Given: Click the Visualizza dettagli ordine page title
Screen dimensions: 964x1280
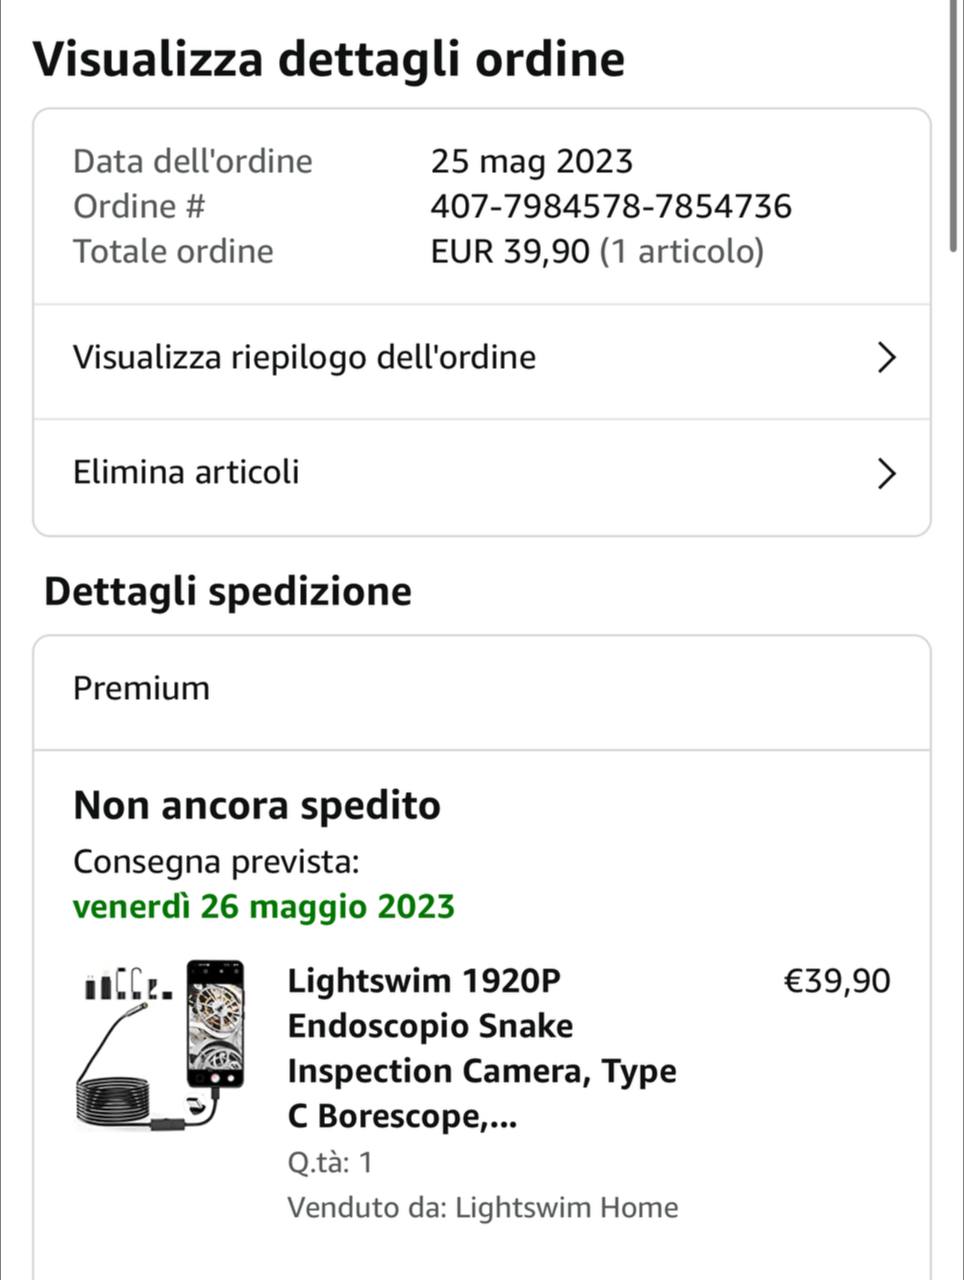Looking at the screenshot, I should tap(329, 59).
